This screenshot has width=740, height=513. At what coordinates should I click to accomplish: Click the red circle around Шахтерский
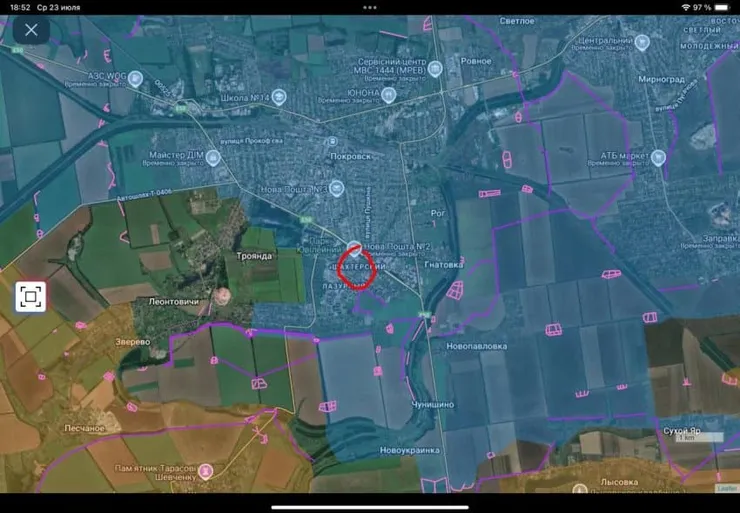click(357, 267)
